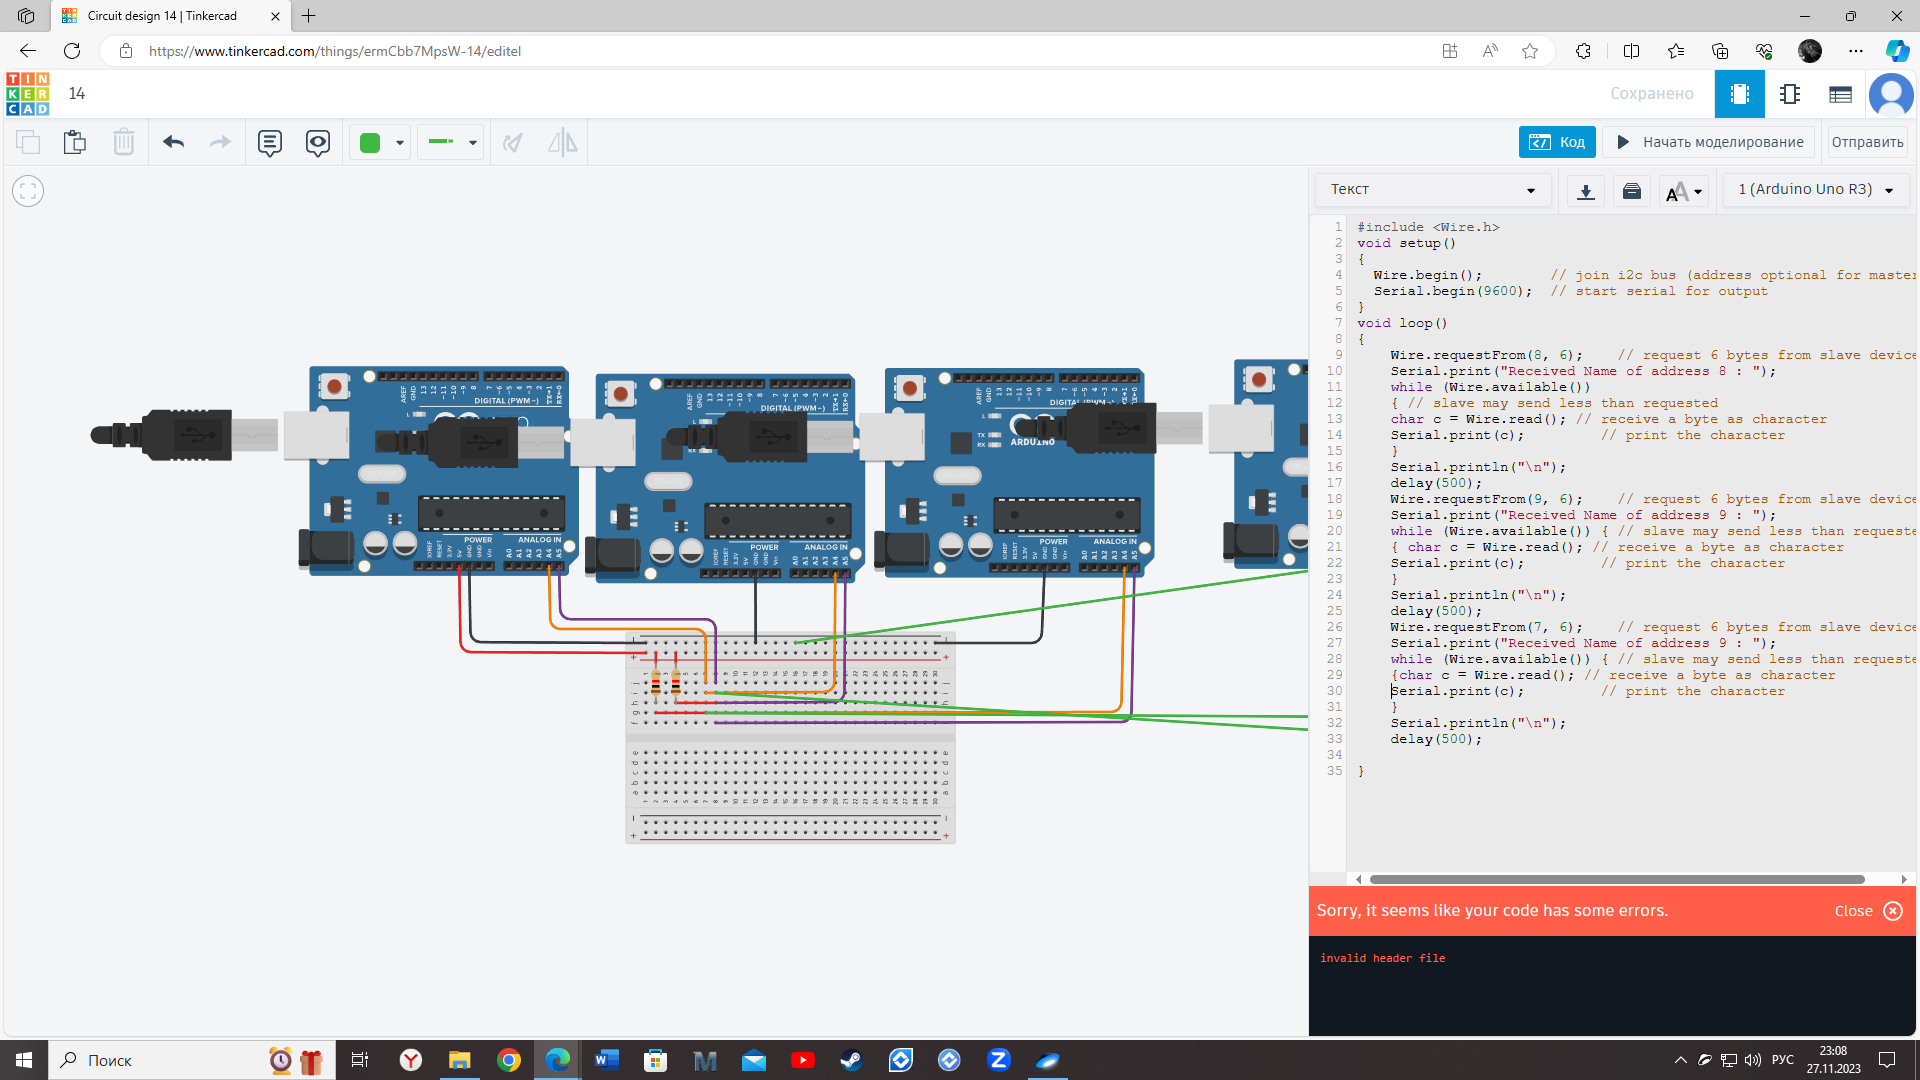The width and height of the screenshot is (1920, 1080).
Task: Open the component list view
Action: tap(1840, 94)
